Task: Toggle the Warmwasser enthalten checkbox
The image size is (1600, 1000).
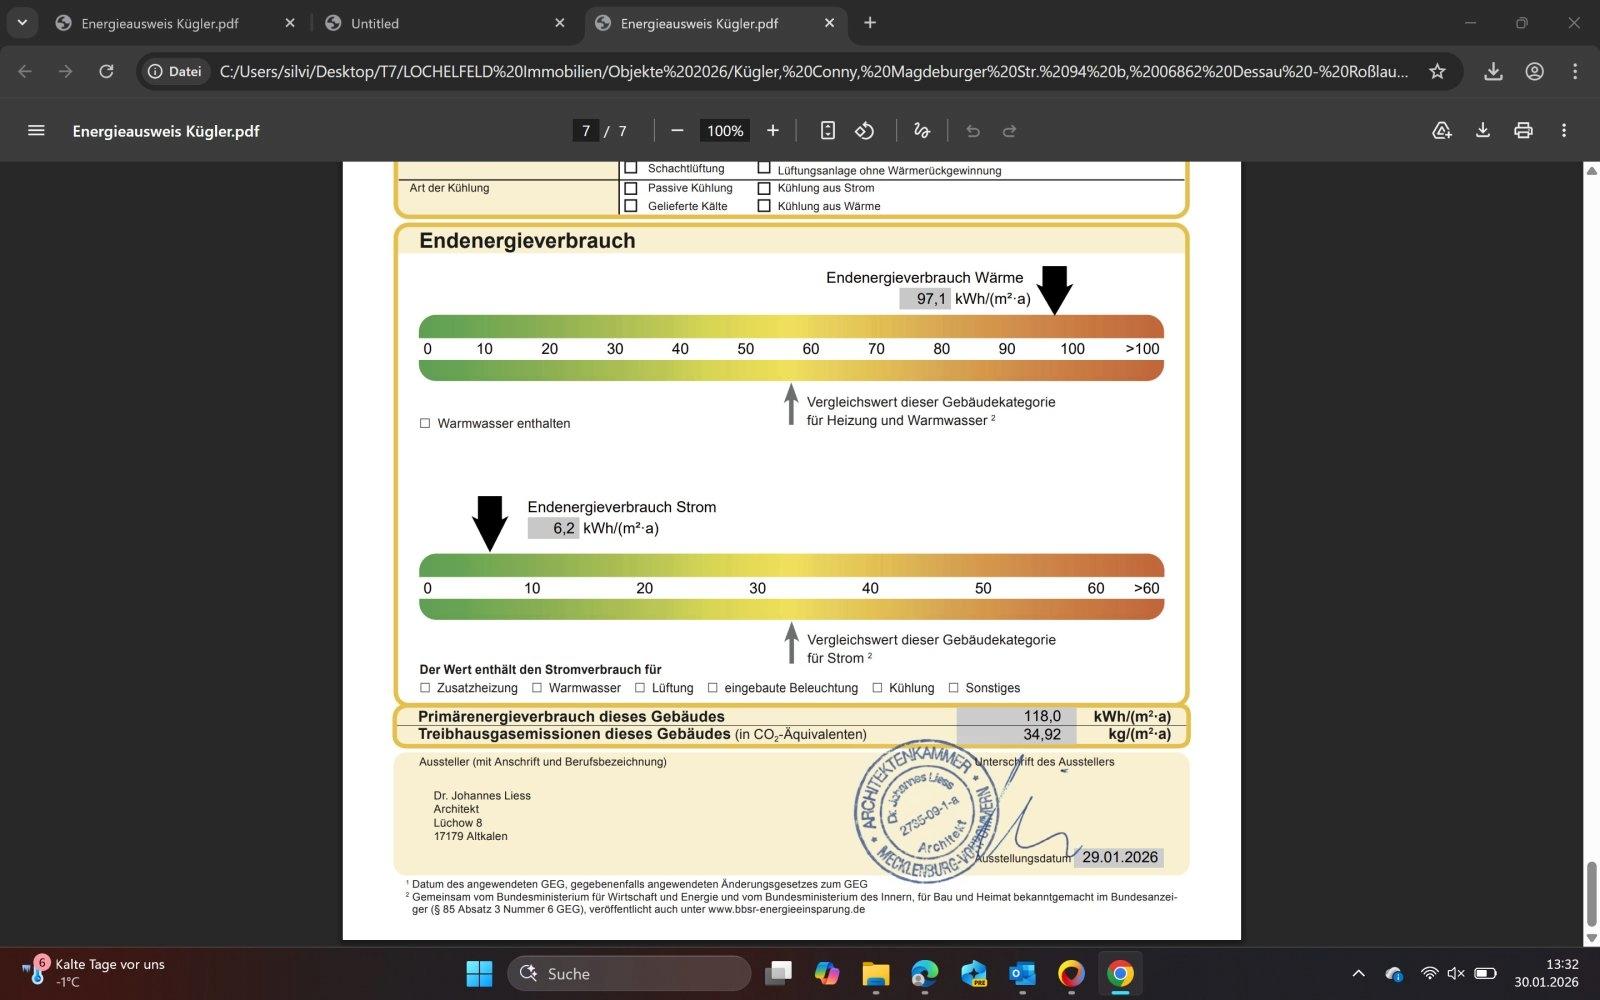Action: click(x=425, y=424)
